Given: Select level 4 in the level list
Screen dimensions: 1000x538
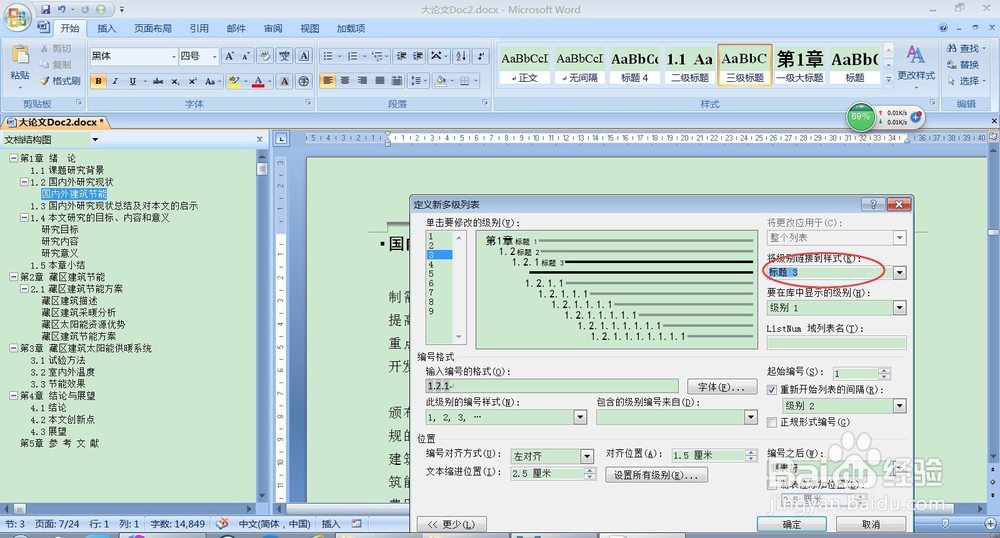Looking at the screenshot, I should click(439, 264).
